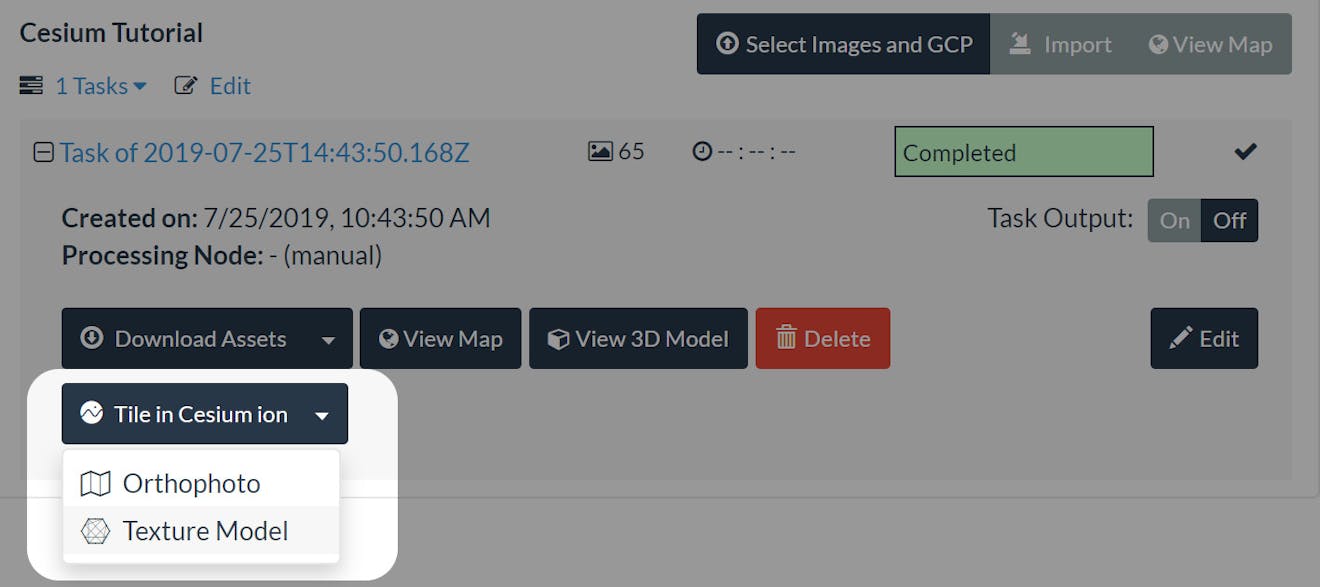The width and height of the screenshot is (1320, 587).
Task: Expand the 1 Tasks dropdown
Action: (100, 86)
